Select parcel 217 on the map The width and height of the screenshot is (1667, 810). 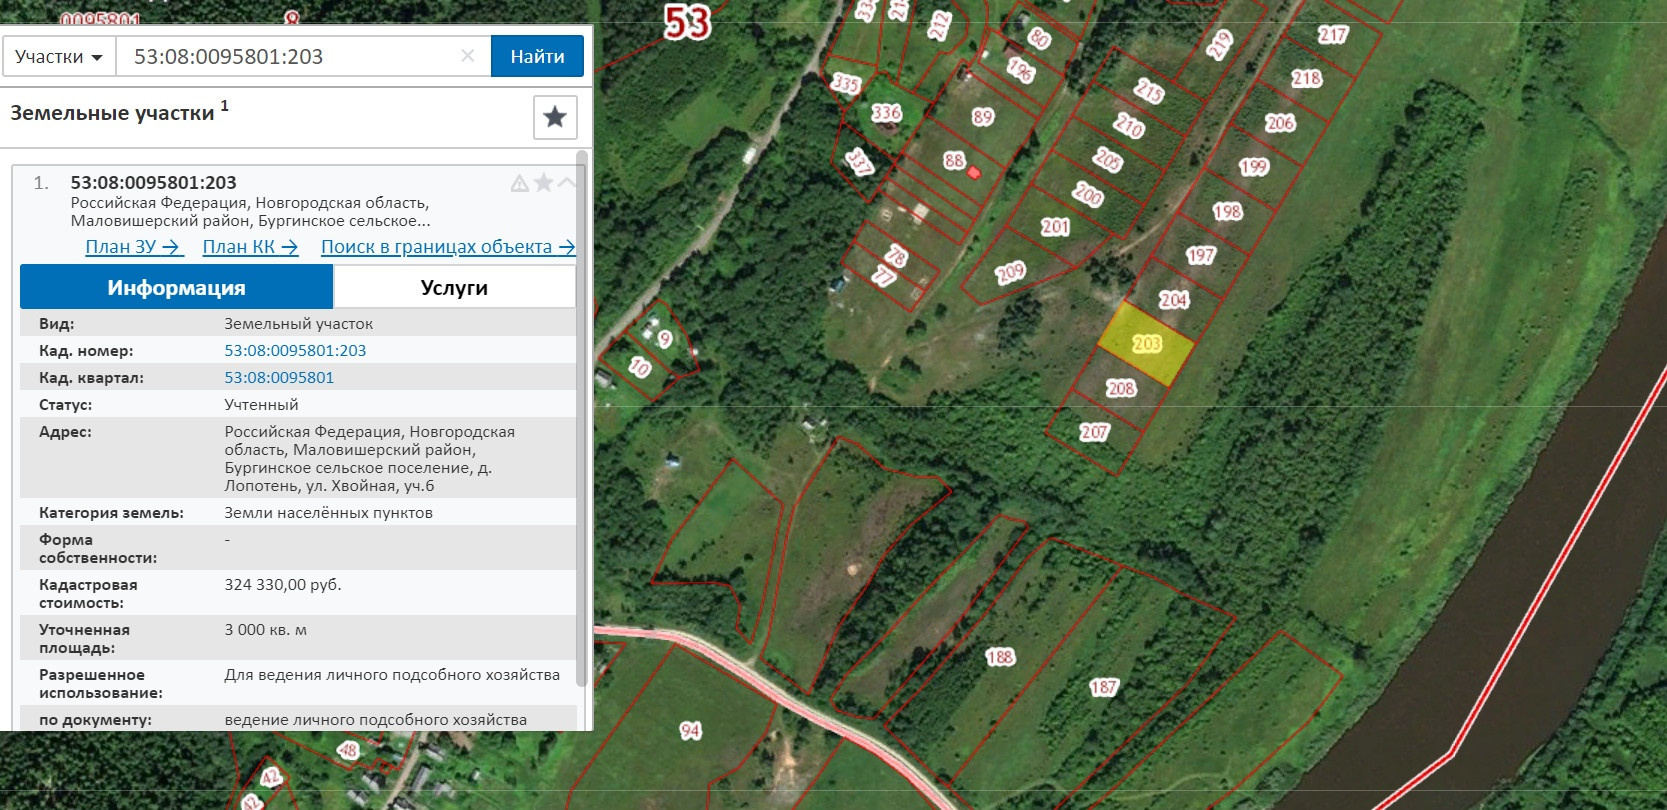click(x=1332, y=35)
